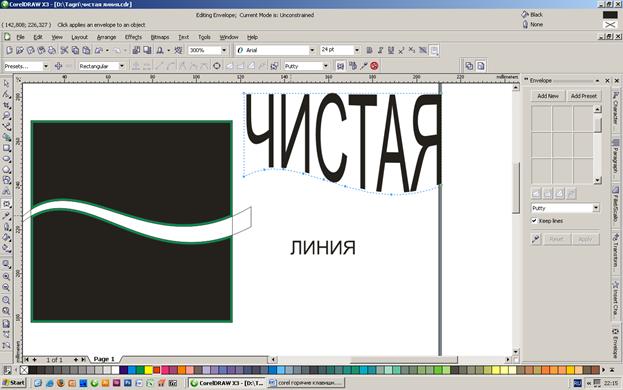
Task: Select the Outline tool in the toolbox
Action: [6, 227]
